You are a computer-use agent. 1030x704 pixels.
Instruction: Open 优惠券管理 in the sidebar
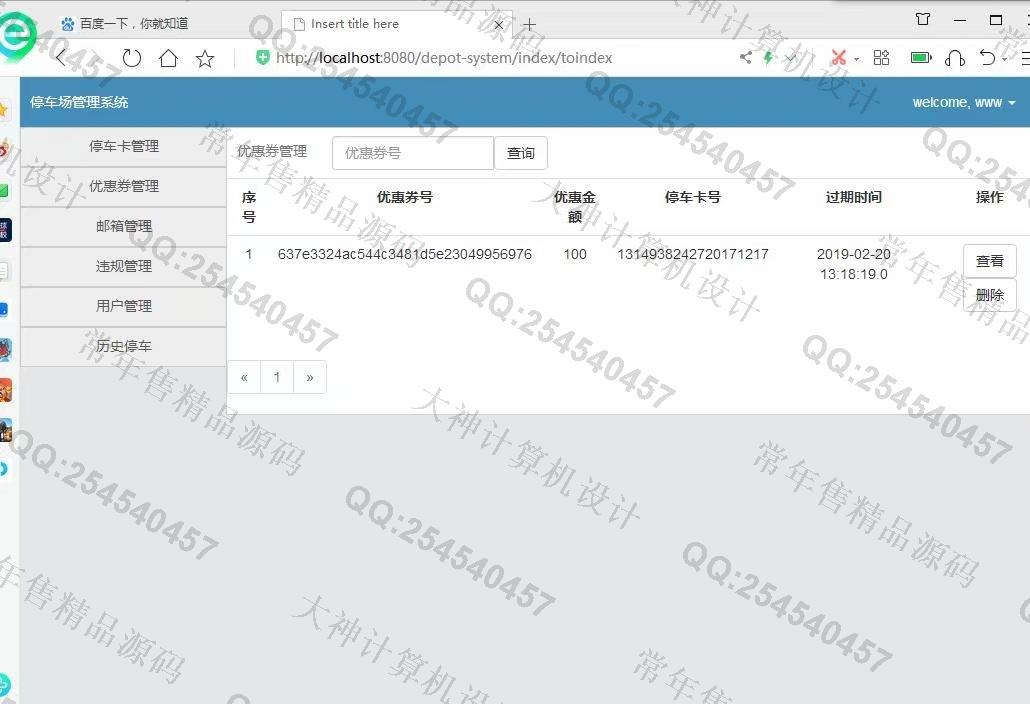123,187
